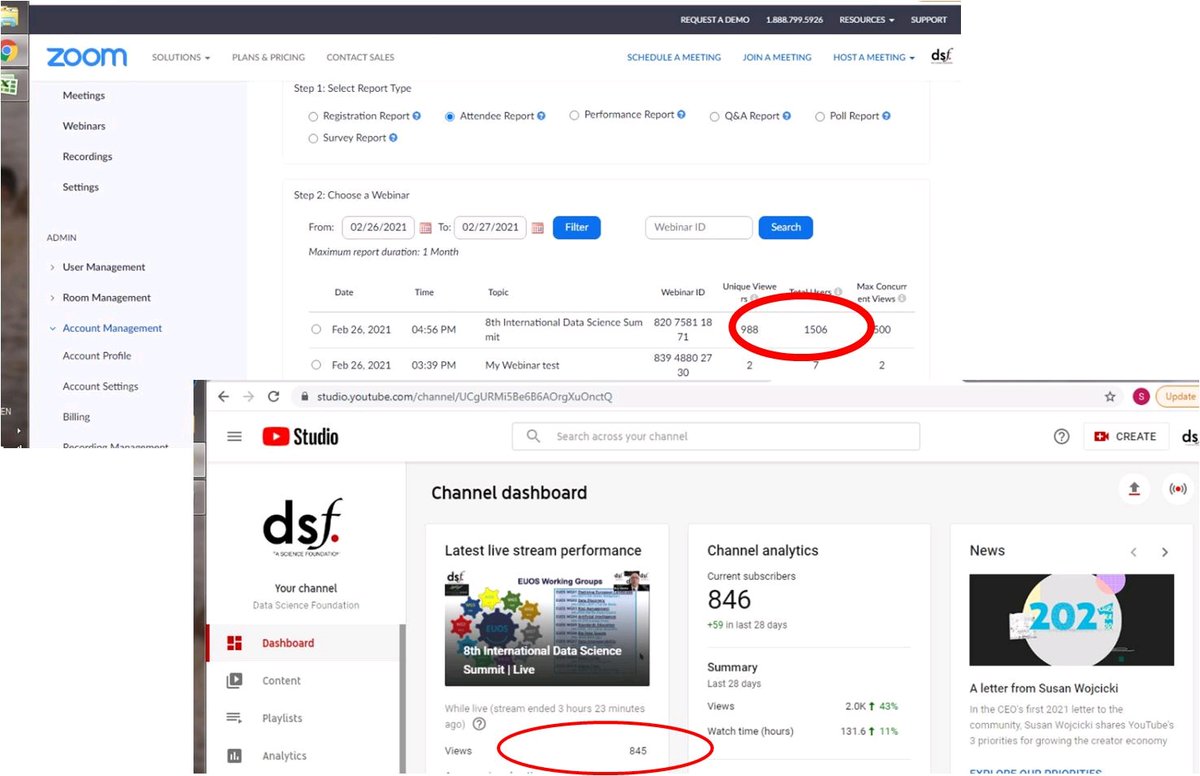This screenshot has width=1200, height=776.
Task: Open the Resources dropdown
Action: (866, 20)
